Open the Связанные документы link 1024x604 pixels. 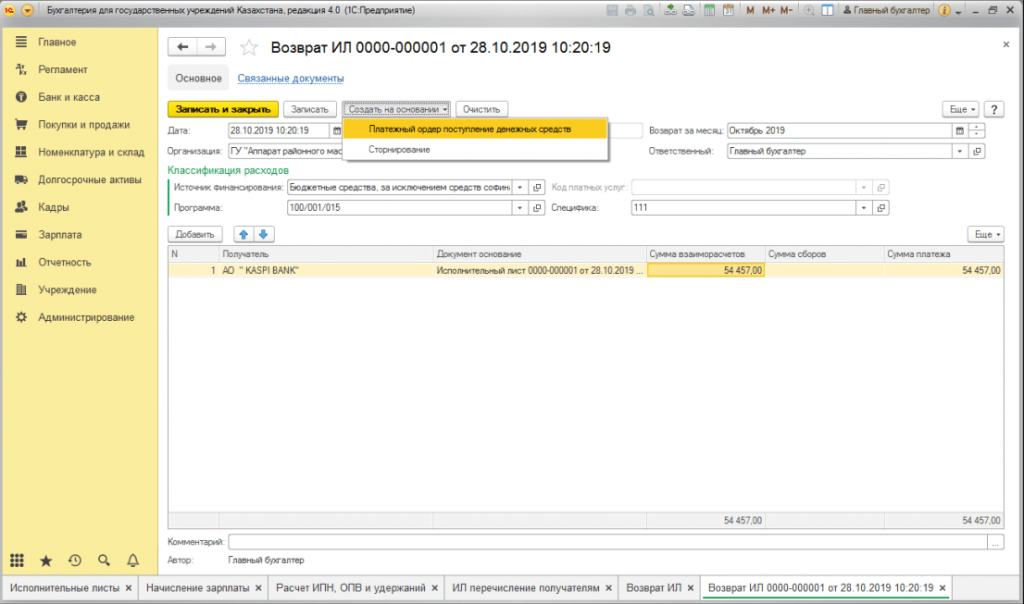pos(291,78)
